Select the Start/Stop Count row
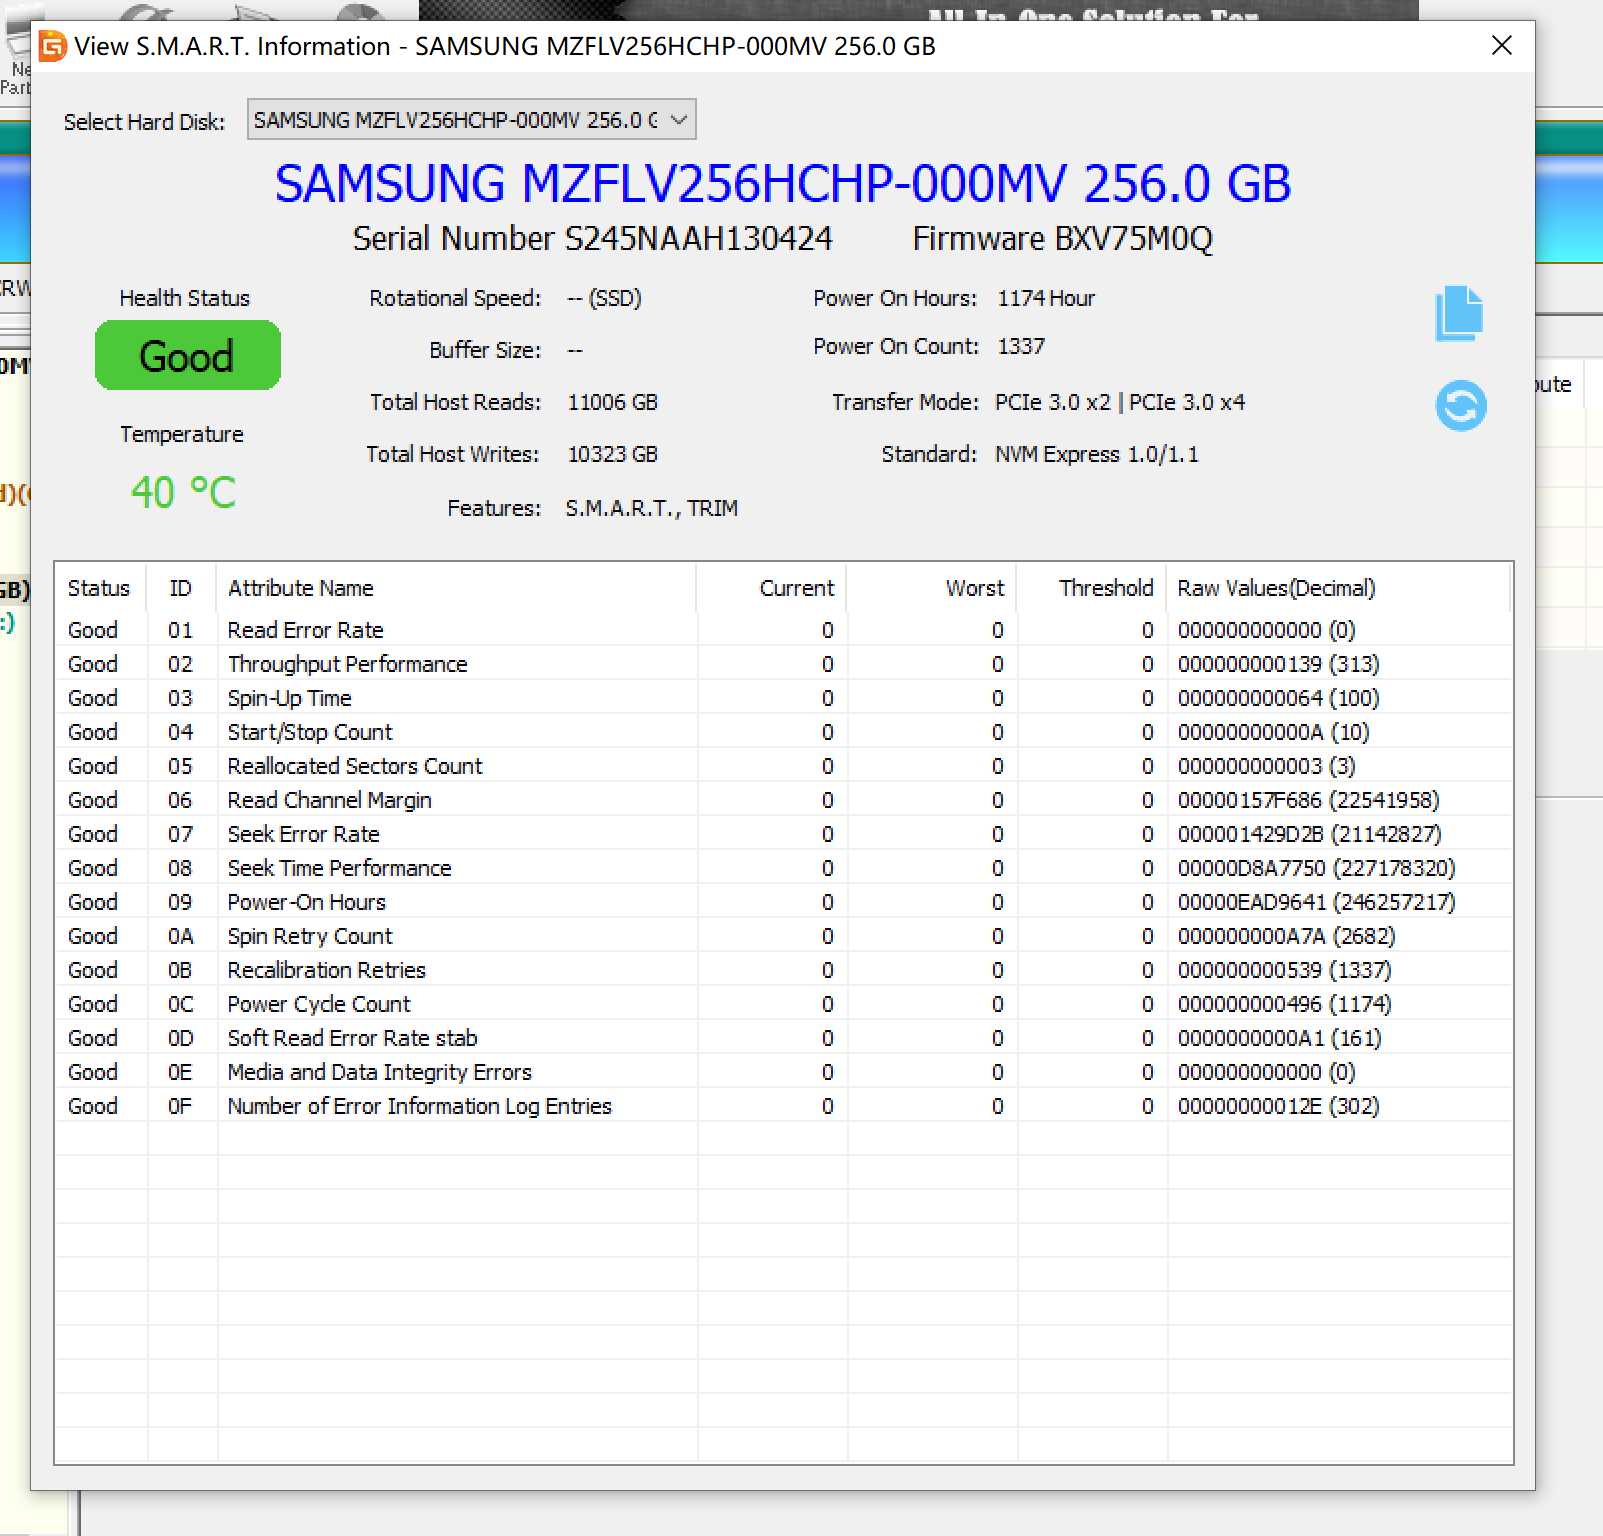The height and width of the screenshot is (1536, 1603). [x=784, y=732]
